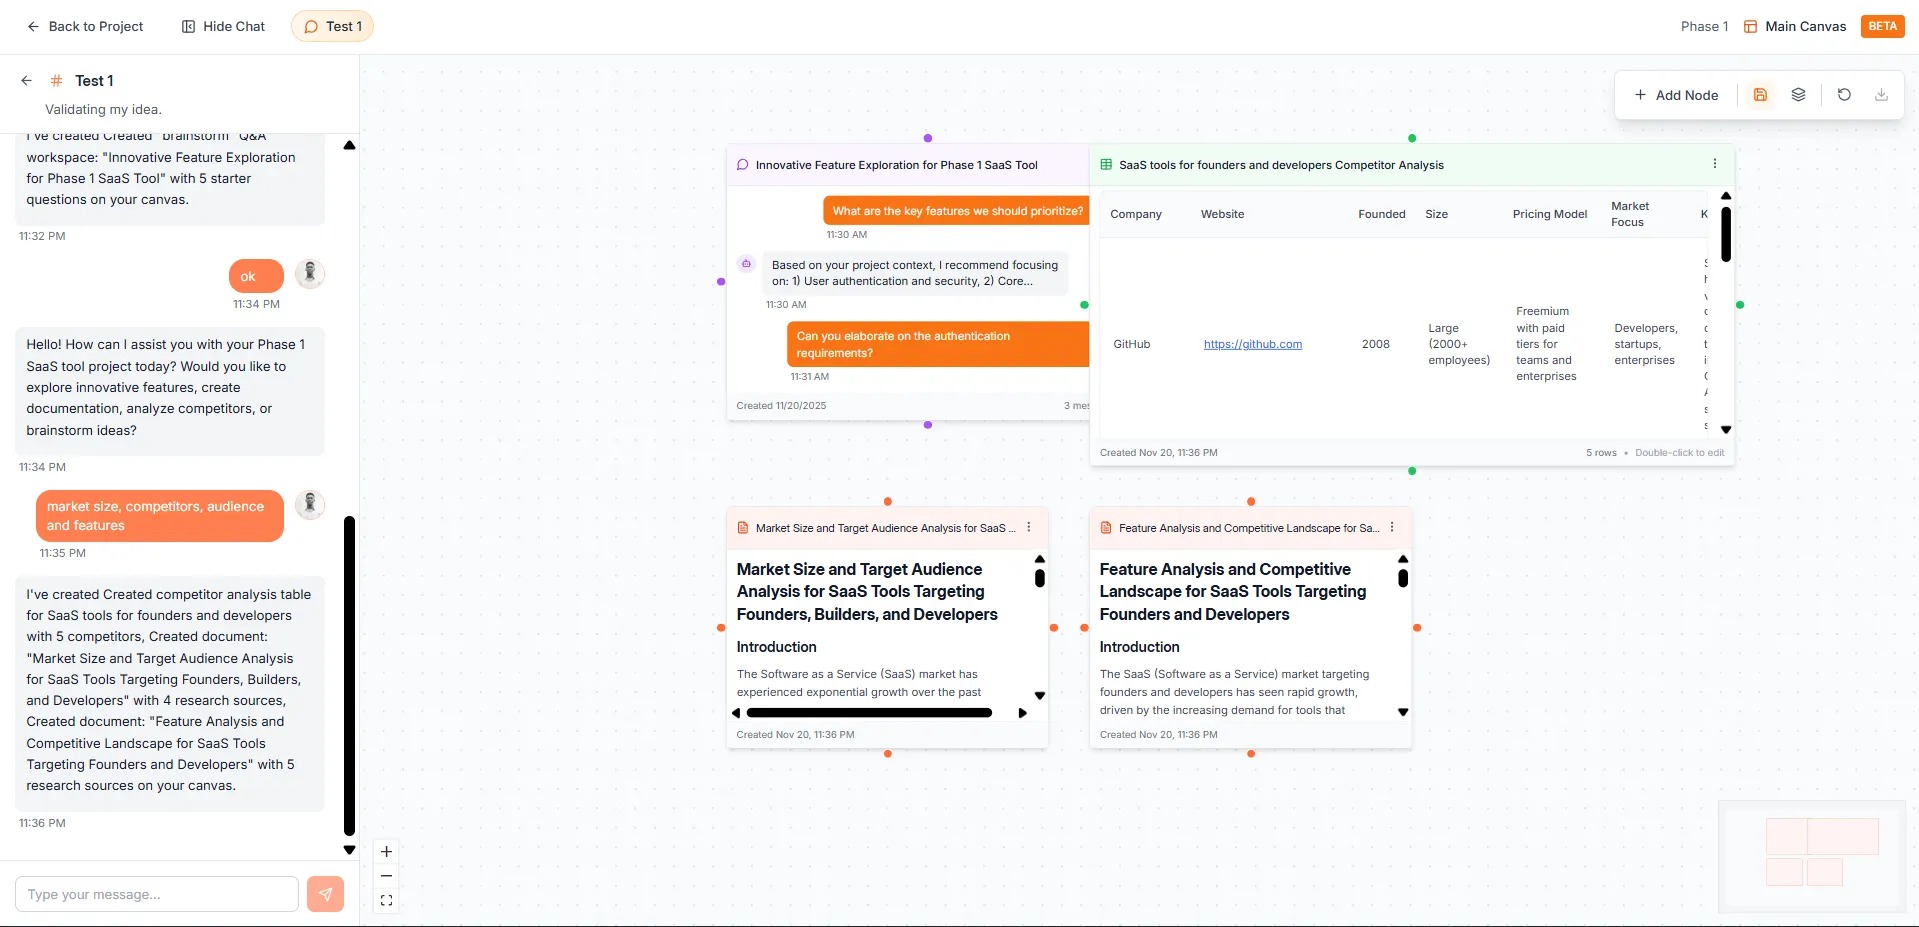Screen dimensions: 1919x927
Task: Send message with paper plane button
Action: click(x=325, y=894)
